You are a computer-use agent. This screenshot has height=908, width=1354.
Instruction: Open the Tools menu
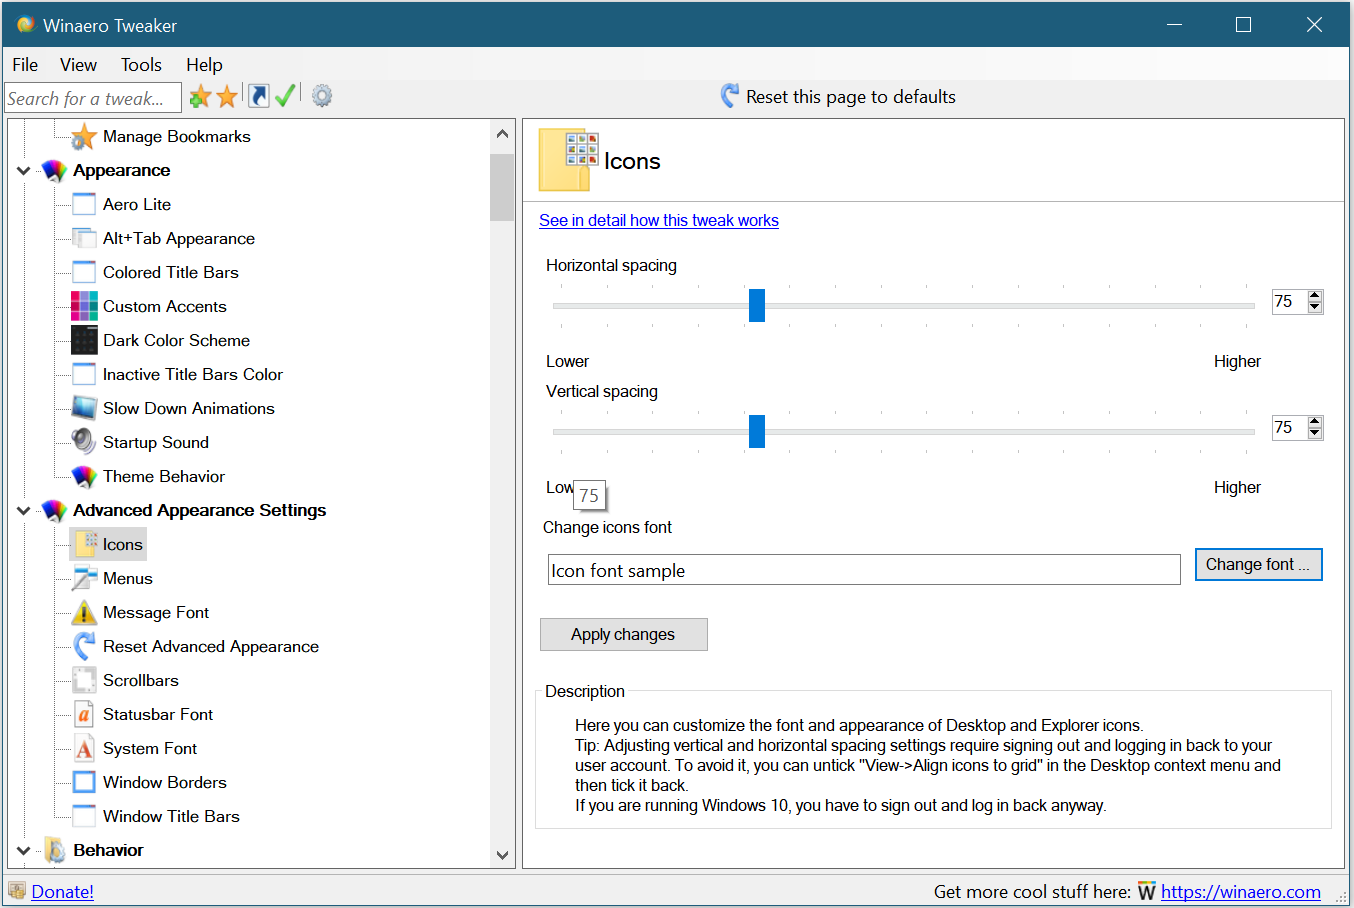141,65
